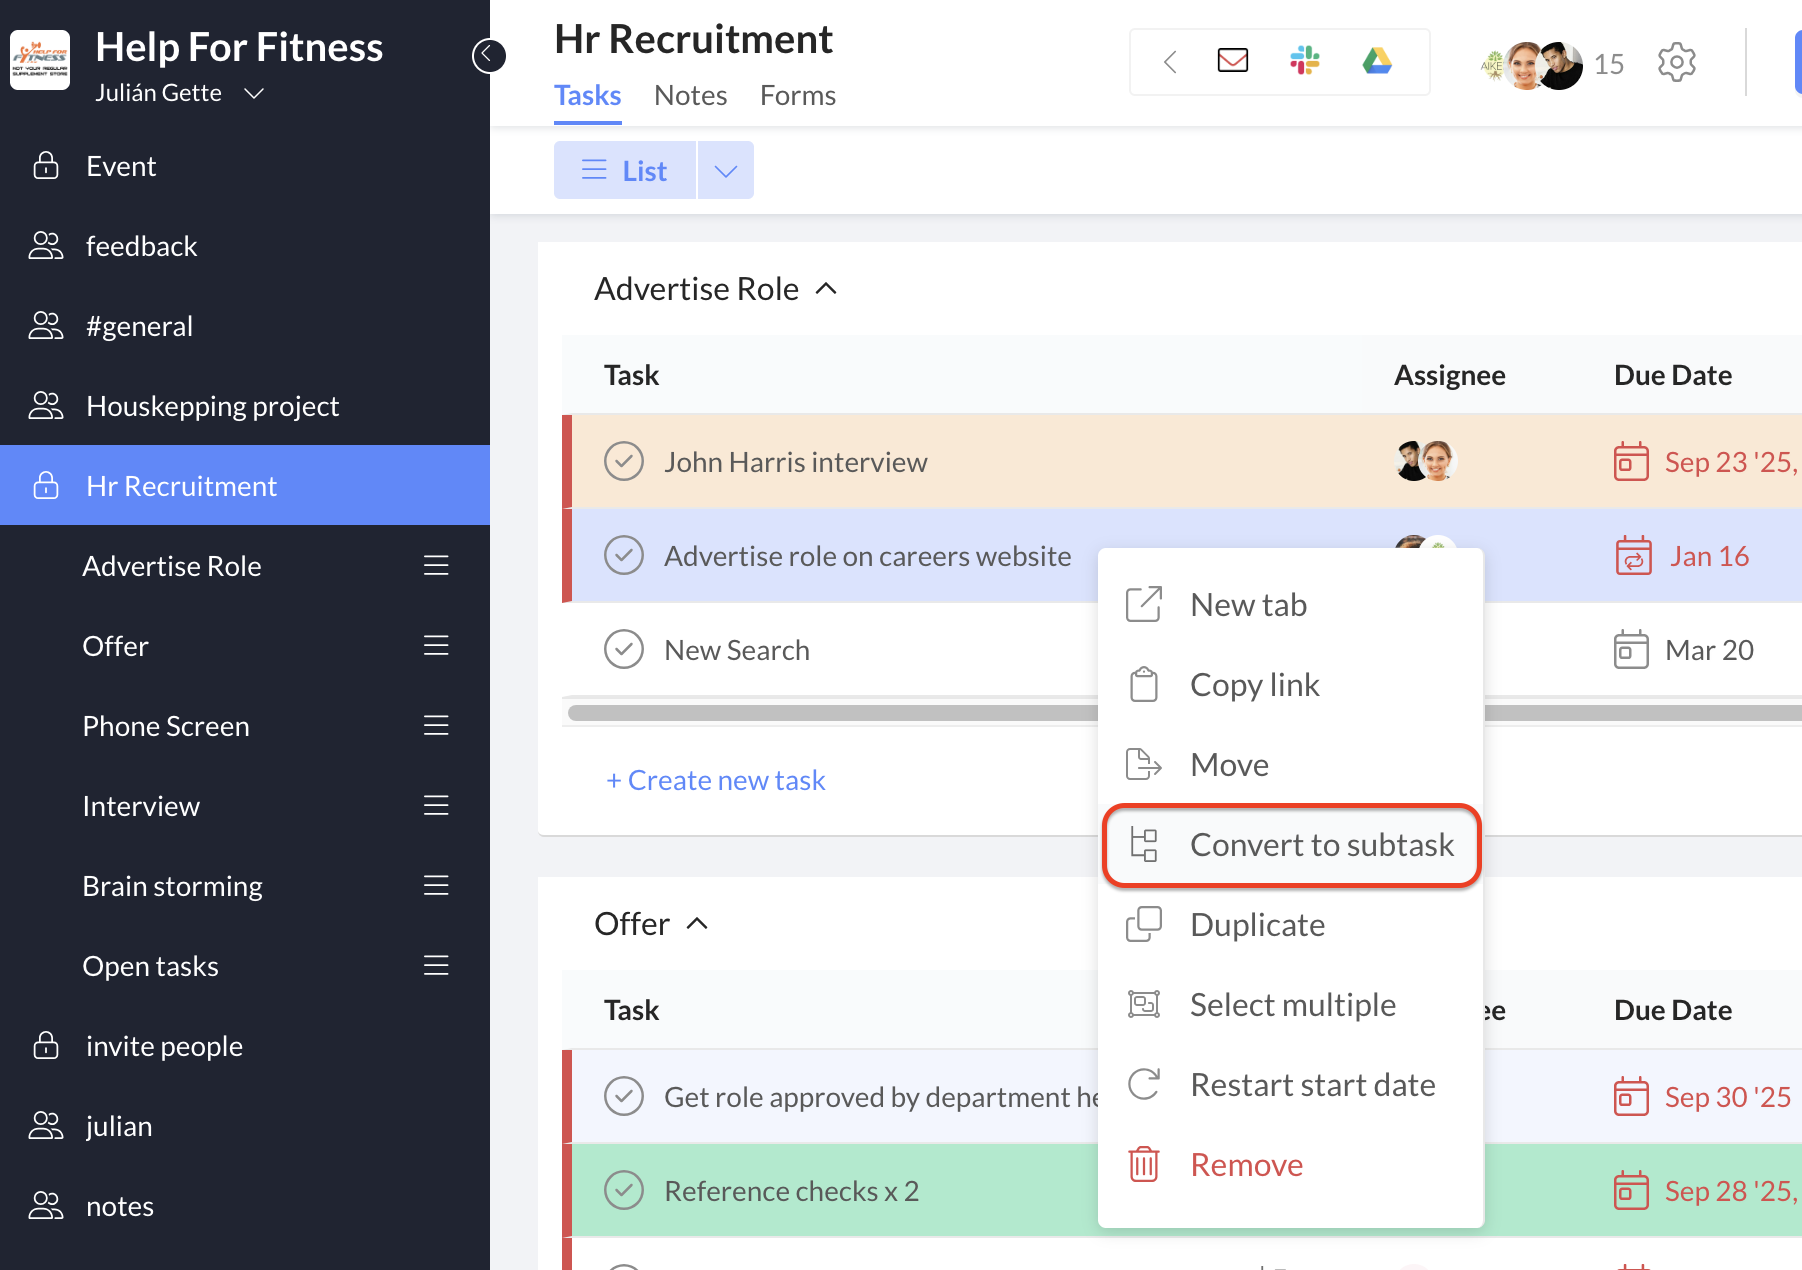The width and height of the screenshot is (1802, 1270).
Task: Click the Help For Fitness workspace logo
Action: point(40,60)
